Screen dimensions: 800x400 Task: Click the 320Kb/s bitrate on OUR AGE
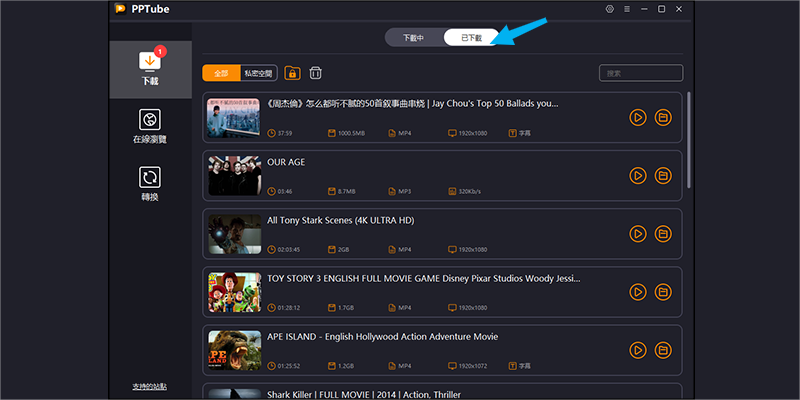point(469,191)
